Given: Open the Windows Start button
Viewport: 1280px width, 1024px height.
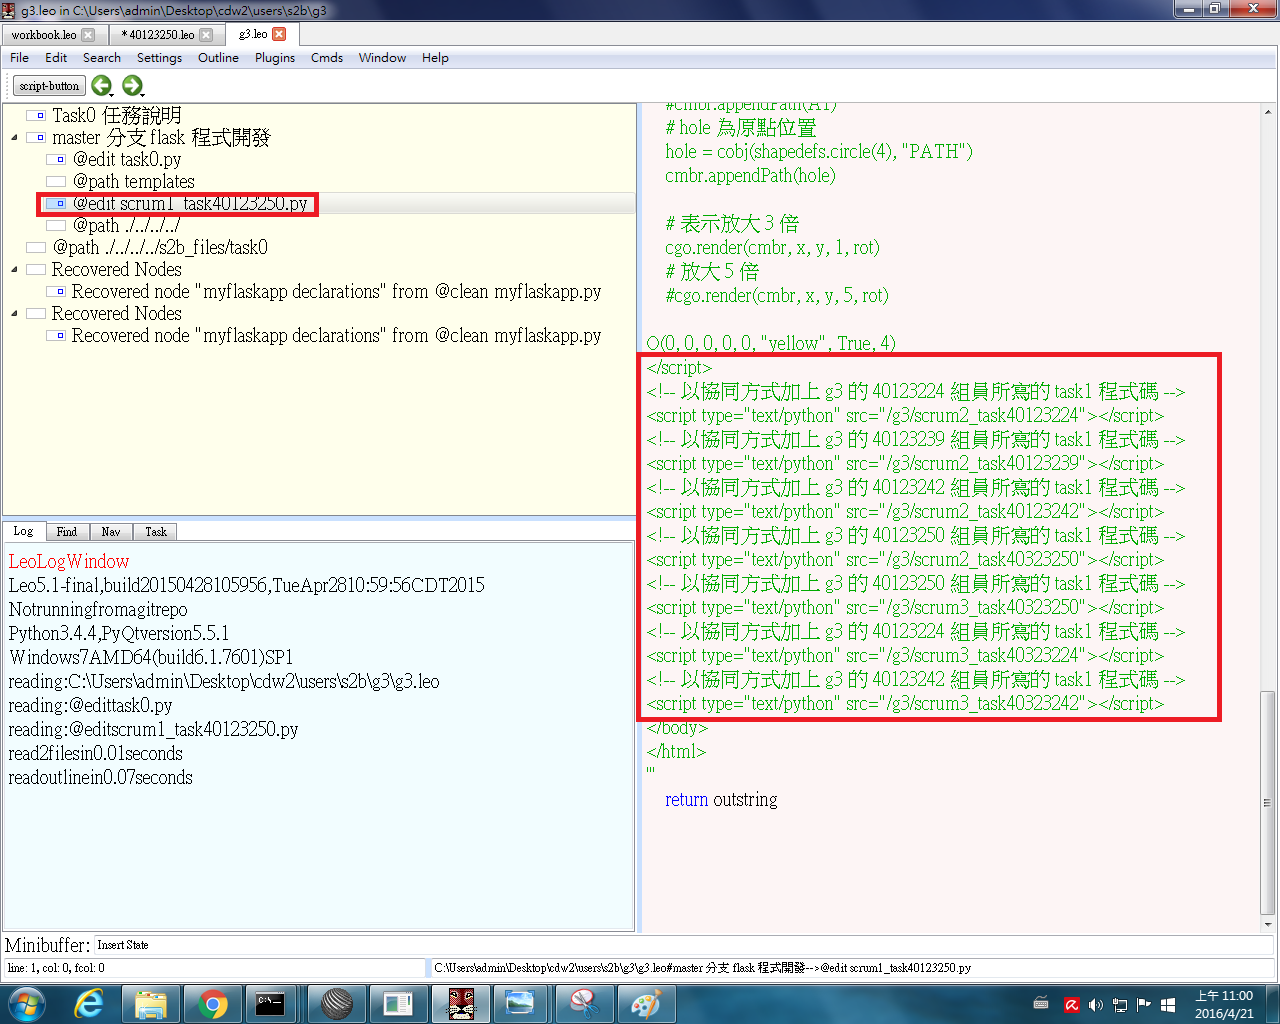Looking at the screenshot, I should (25, 1004).
